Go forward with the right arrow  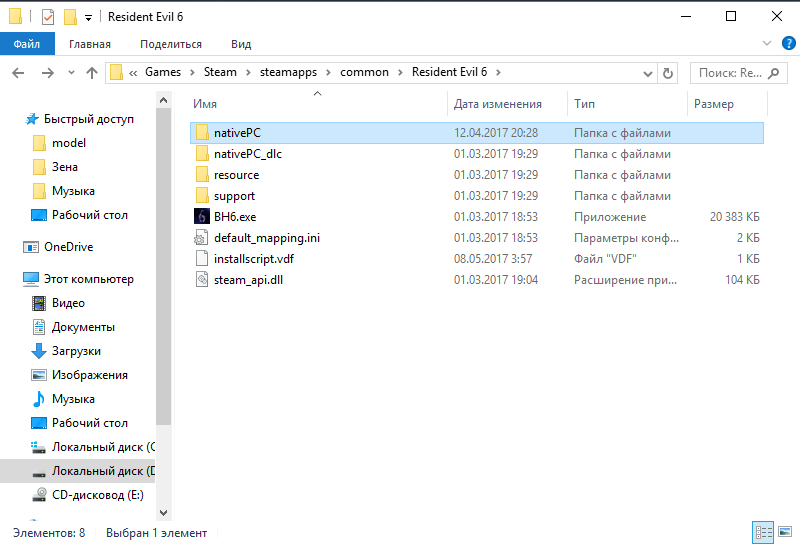point(47,73)
